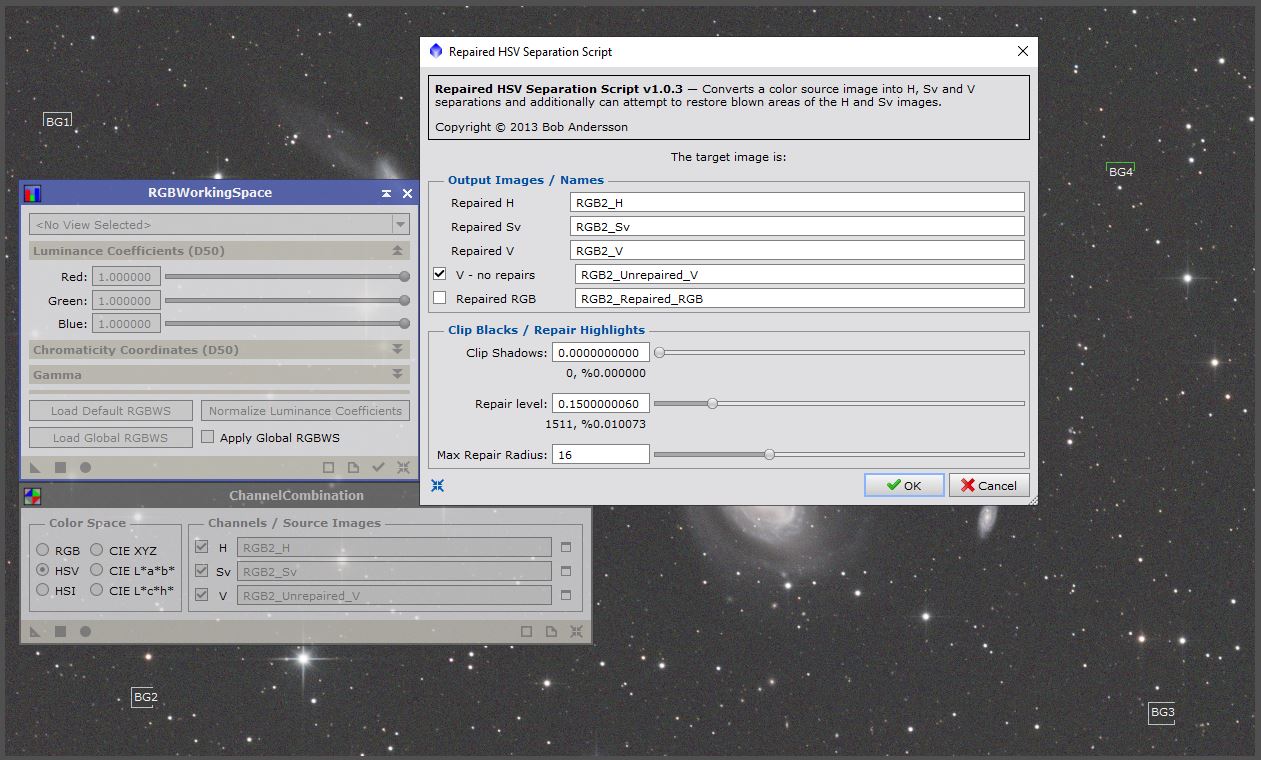
Task: Click the OK button
Action: click(904, 485)
